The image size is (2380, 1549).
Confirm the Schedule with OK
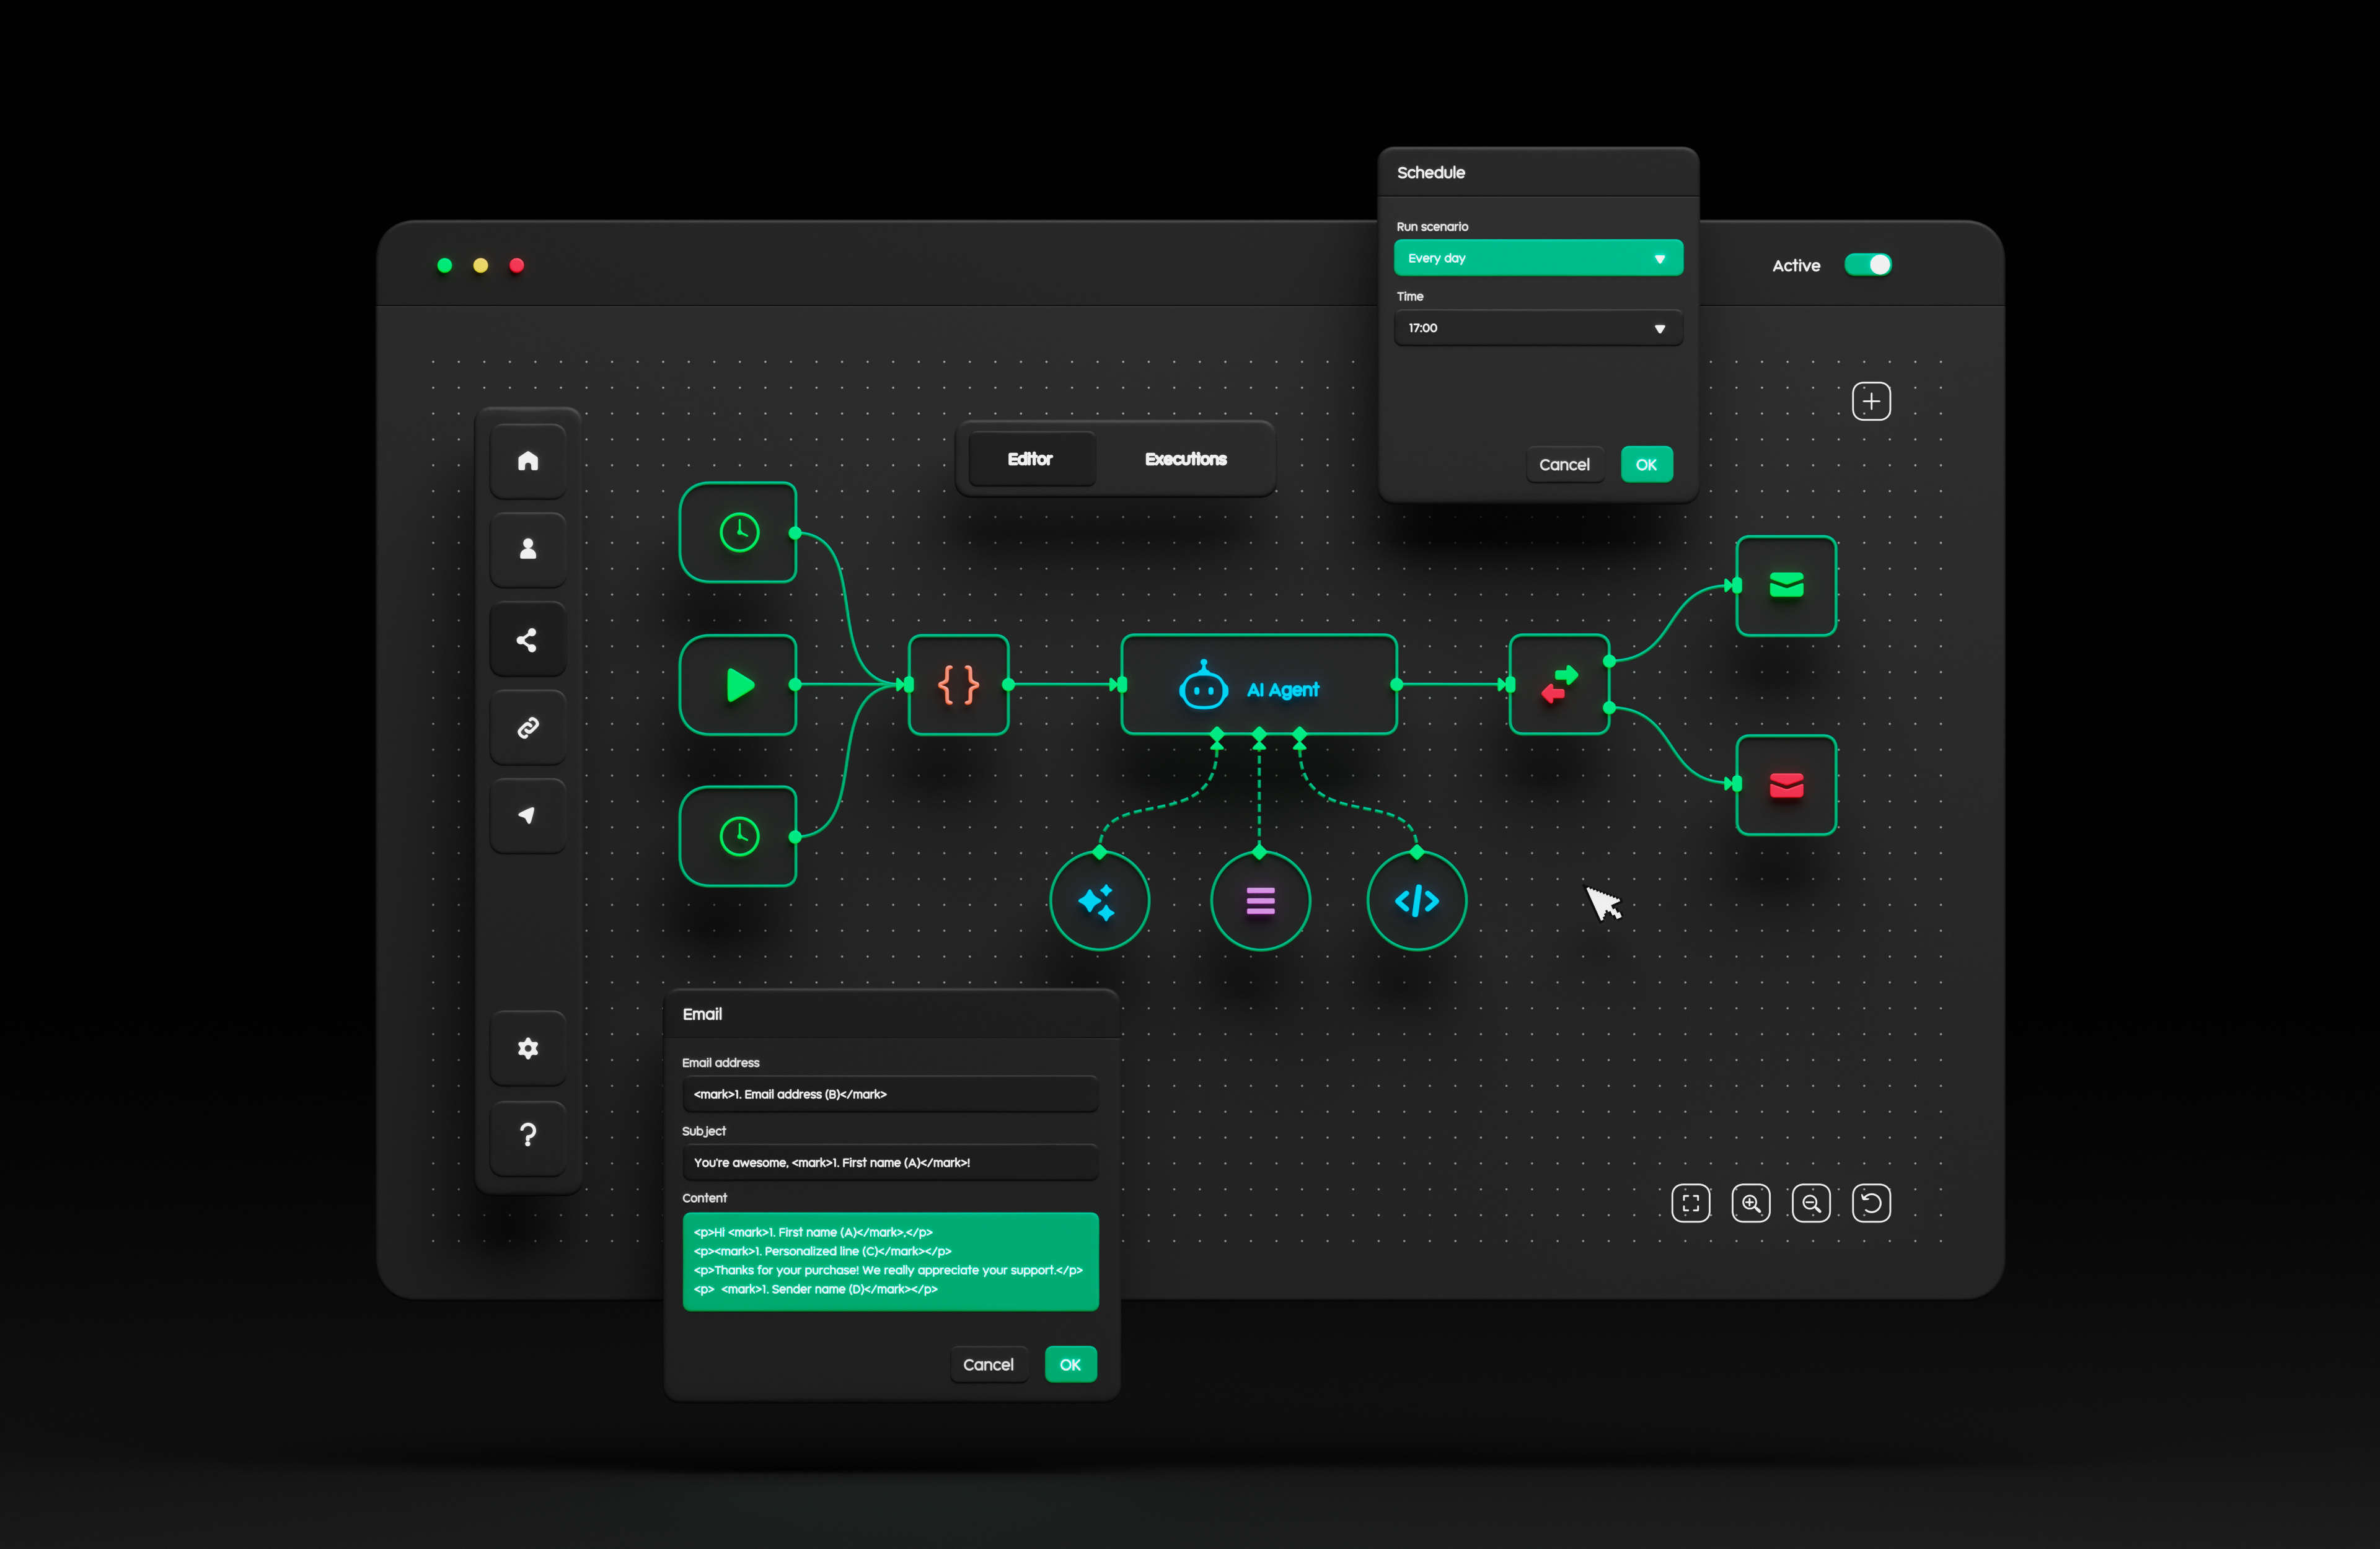[1646, 464]
